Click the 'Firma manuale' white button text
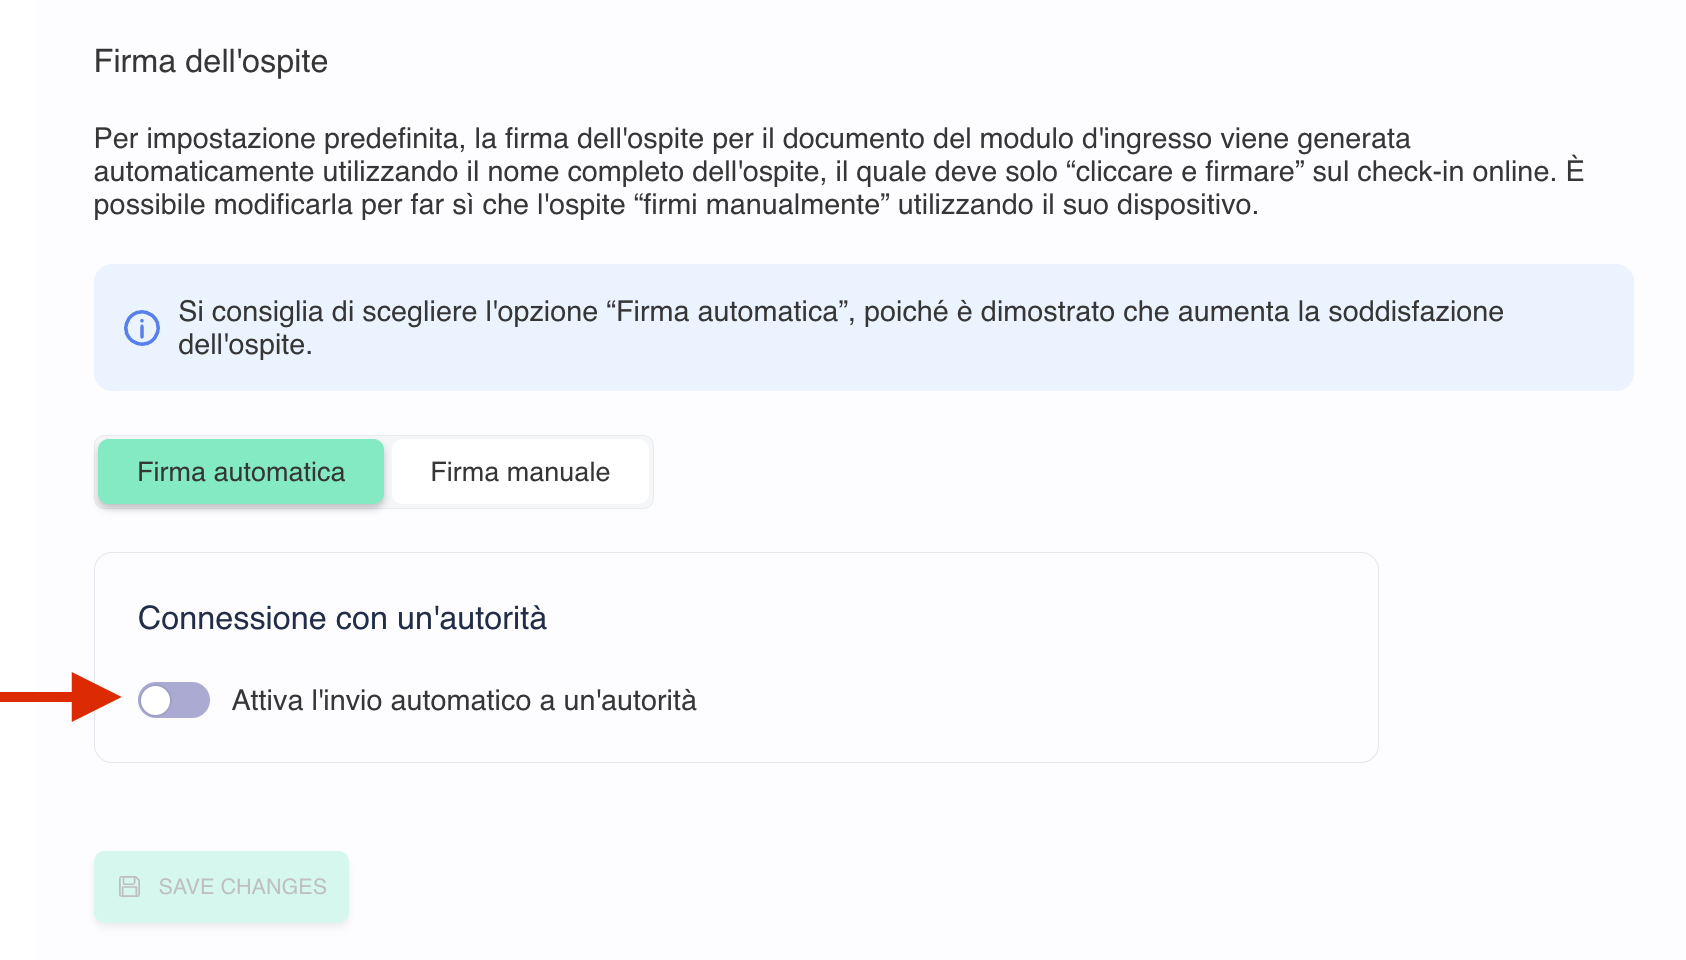The height and width of the screenshot is (960, 1686). click(x=520, y=472)
